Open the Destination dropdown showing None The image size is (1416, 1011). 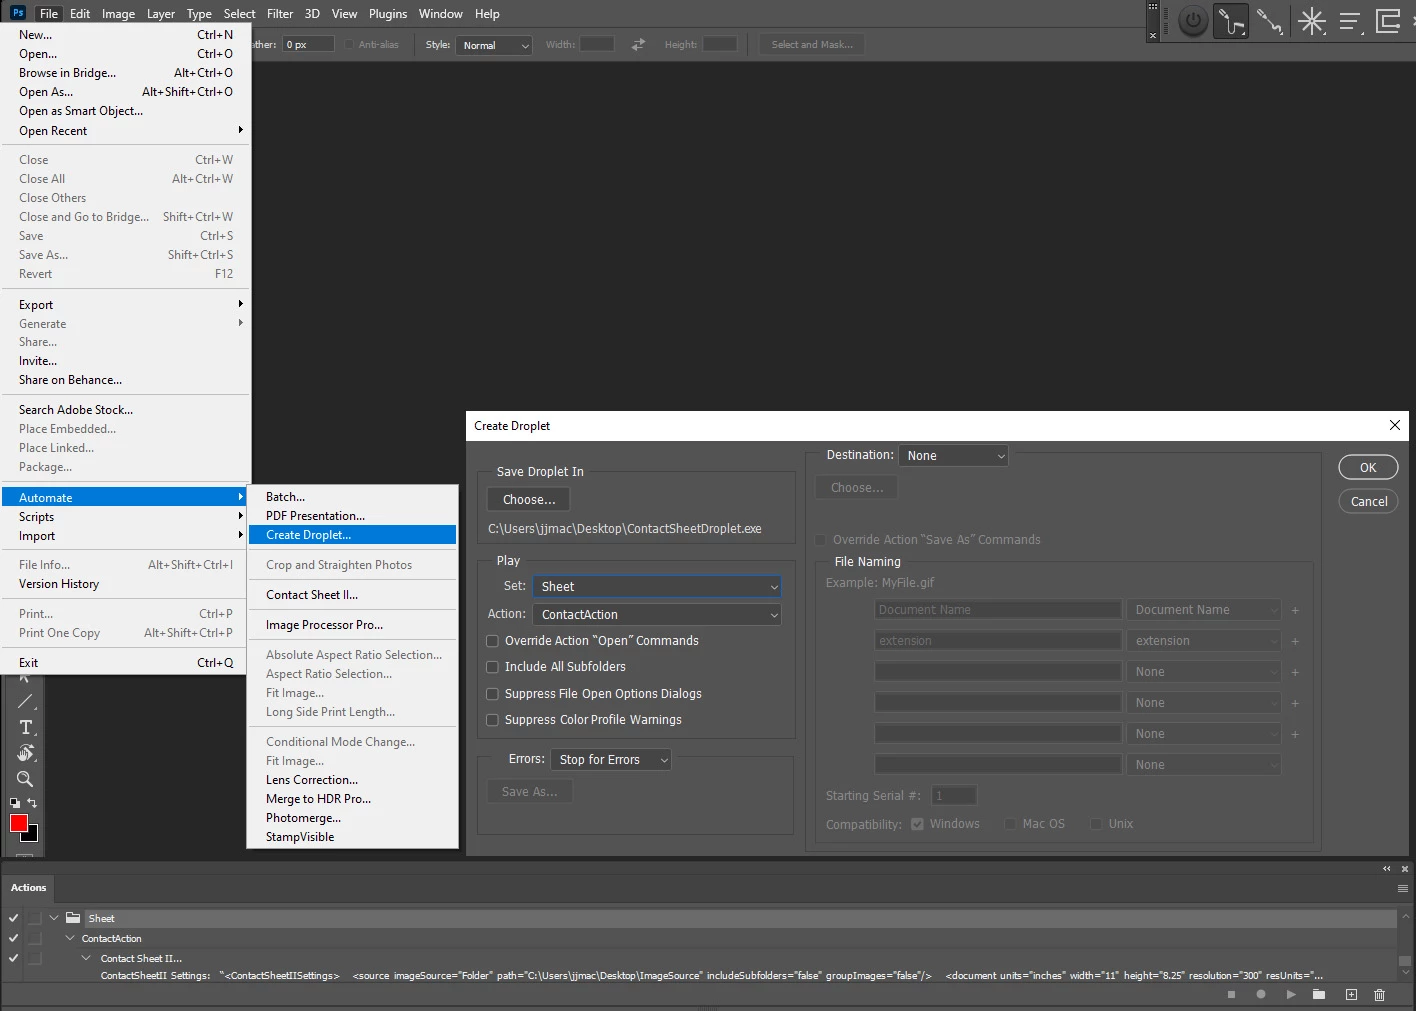(954, 456)
